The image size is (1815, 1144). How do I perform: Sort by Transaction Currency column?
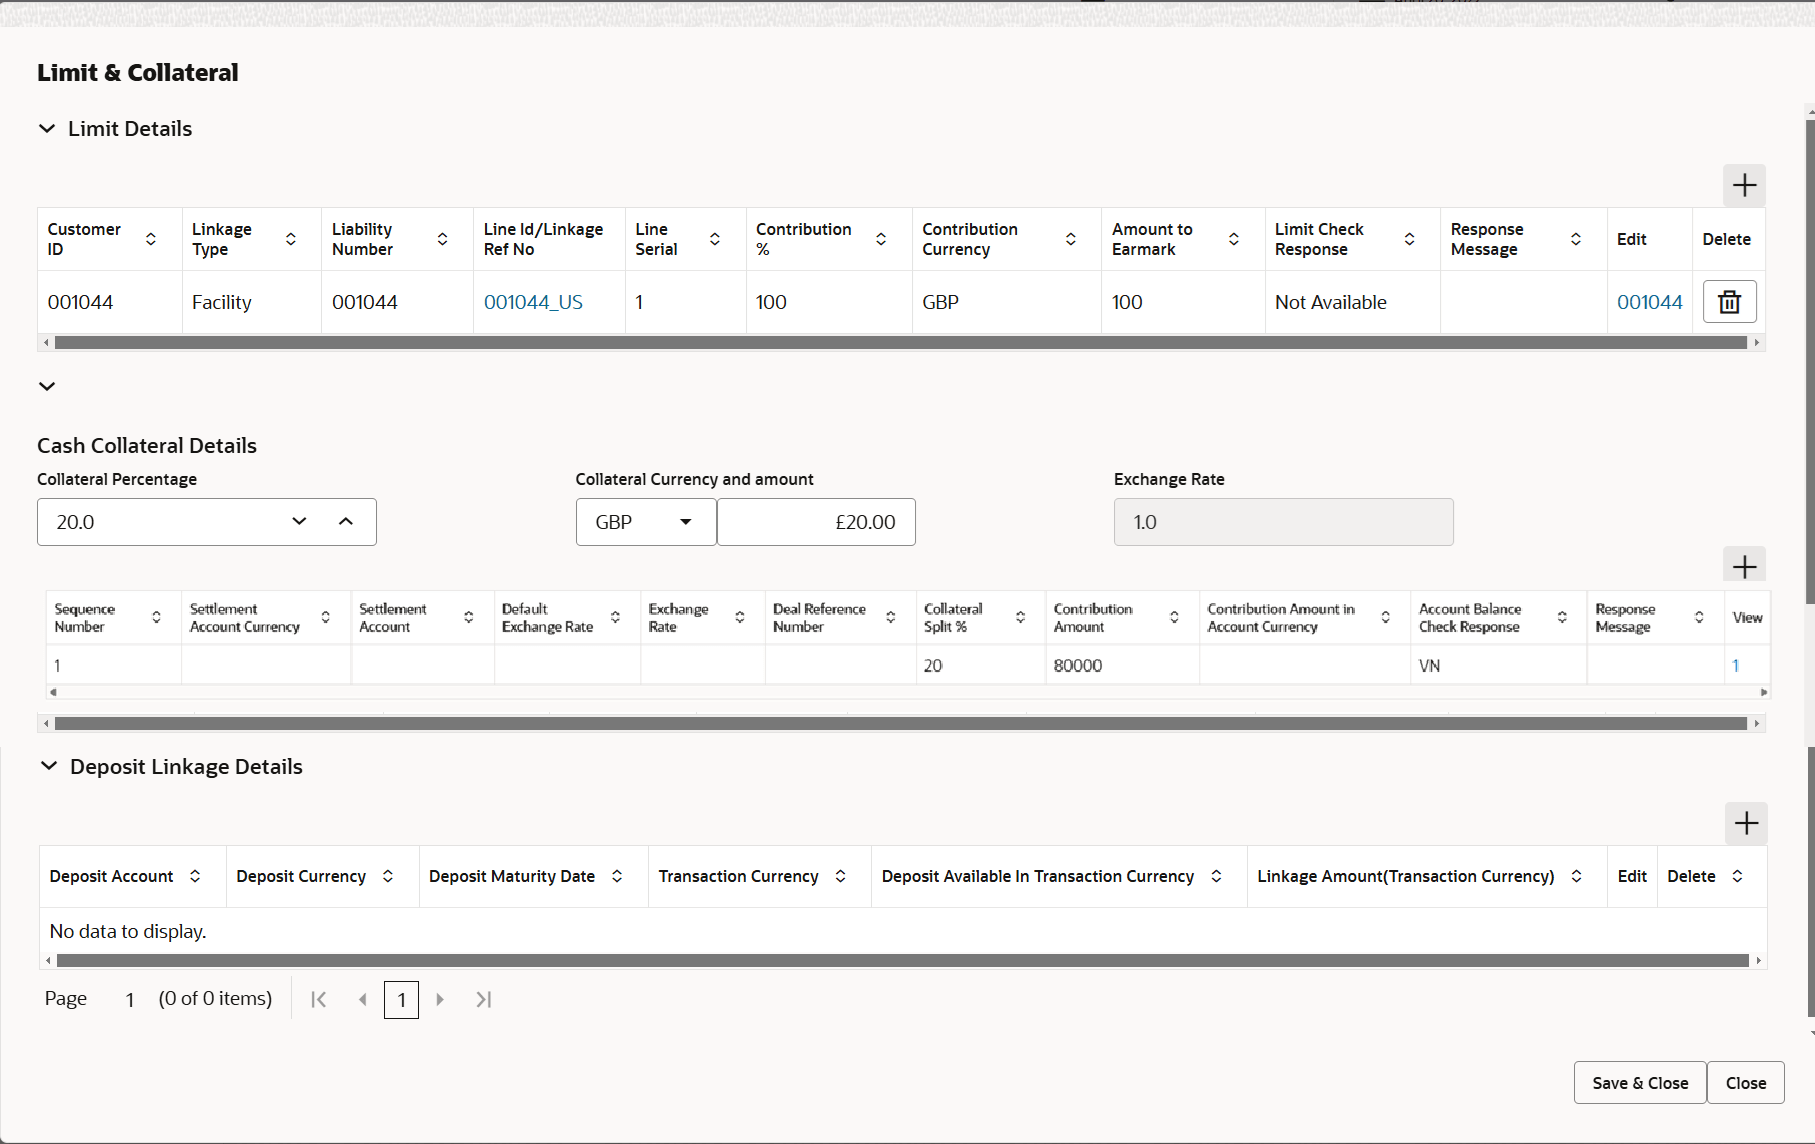click(841, 876)
